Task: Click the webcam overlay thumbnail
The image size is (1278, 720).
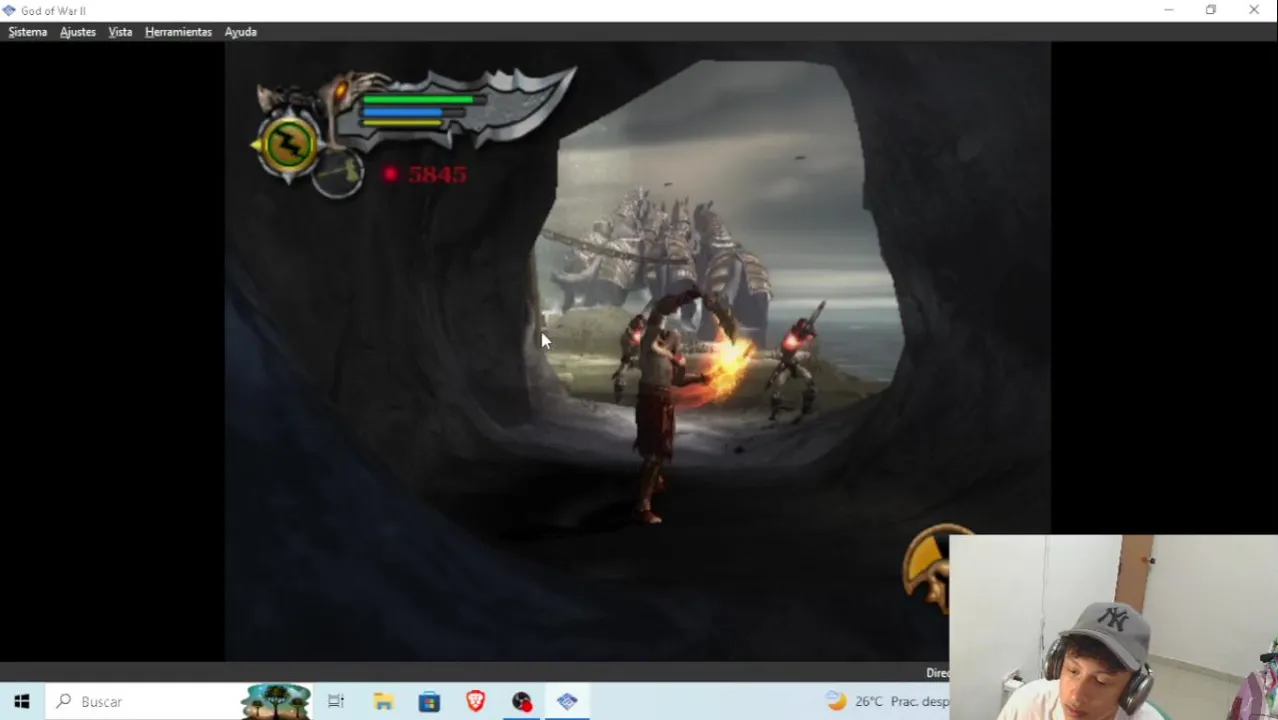Action: point(1113,627)
